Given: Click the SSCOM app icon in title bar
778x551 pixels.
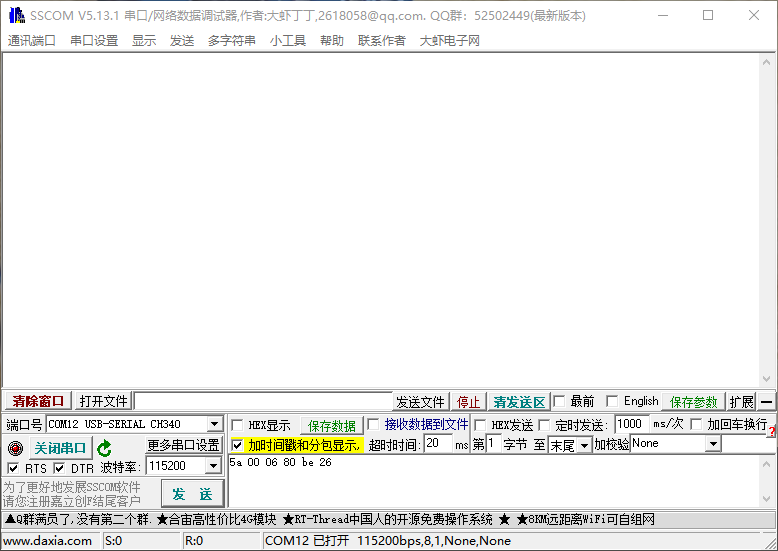Looking at the screenshot, I should (16, 15).
